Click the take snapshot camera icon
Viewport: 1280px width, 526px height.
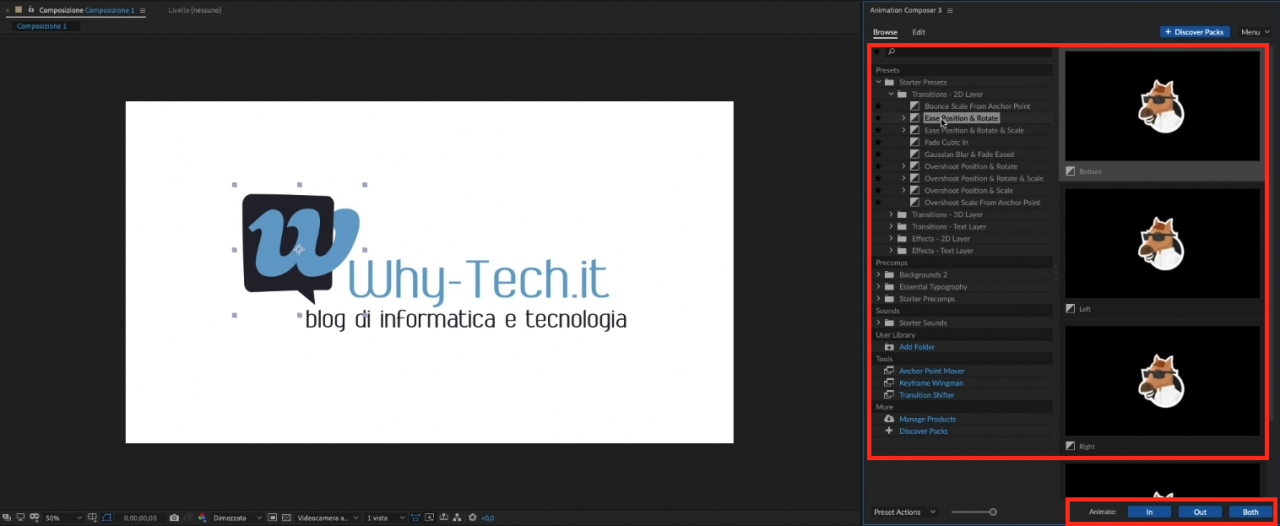click(x=174, y=518)
